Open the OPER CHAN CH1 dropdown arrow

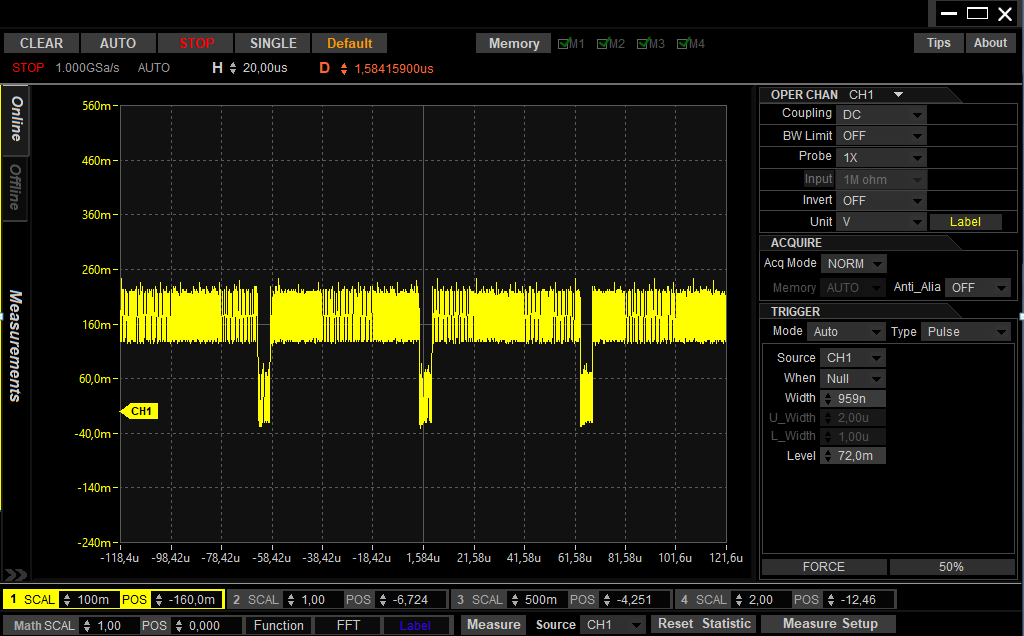899,95
